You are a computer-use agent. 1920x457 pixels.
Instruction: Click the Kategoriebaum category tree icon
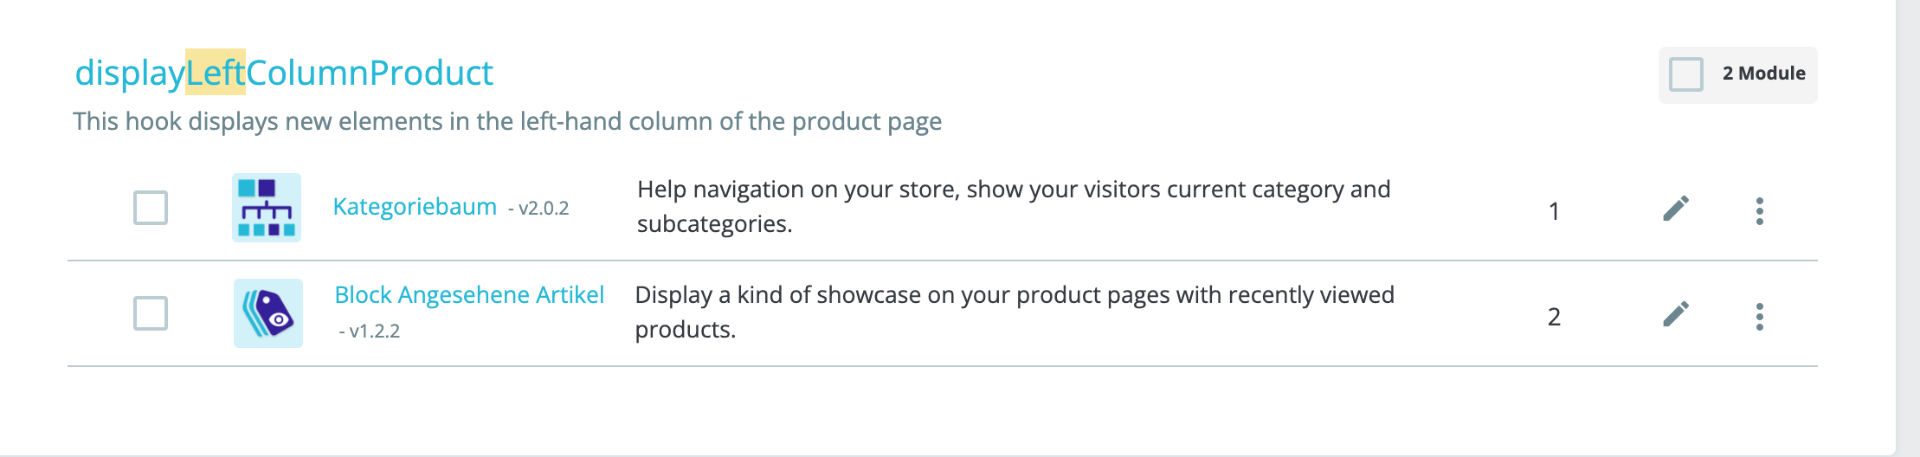click(267, 208)
